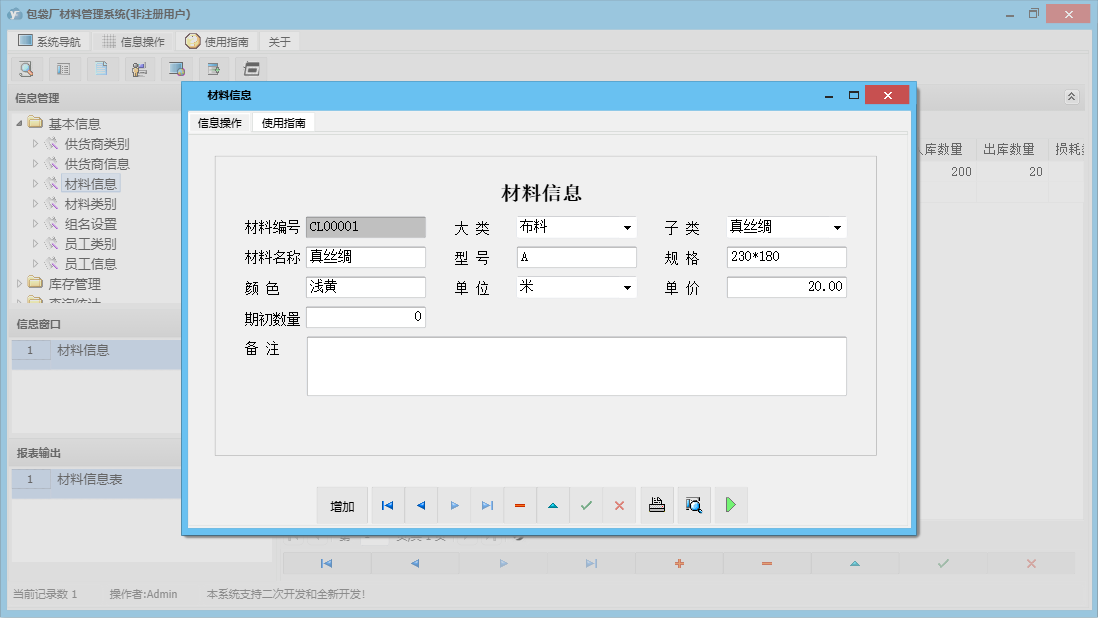Screen dimensions: 1098x618
Task: Open the 大类 dropdown
Action: [627, 228]
